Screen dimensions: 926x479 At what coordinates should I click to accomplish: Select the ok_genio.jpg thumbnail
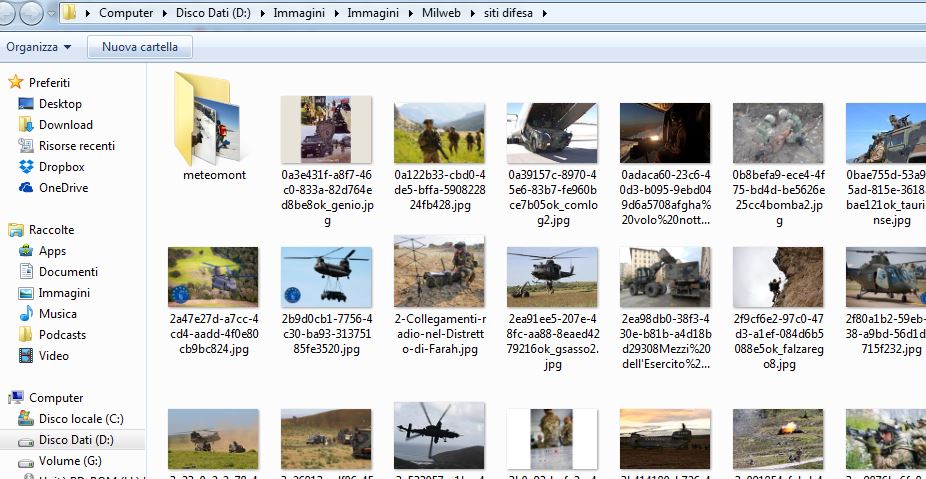click(x=327, y=130)
